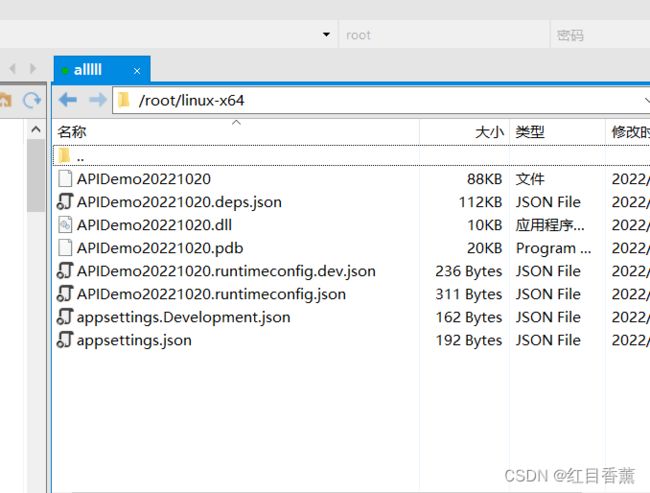Select APIDemo20221020.runtimeconfig.json file name

[211, 294]
